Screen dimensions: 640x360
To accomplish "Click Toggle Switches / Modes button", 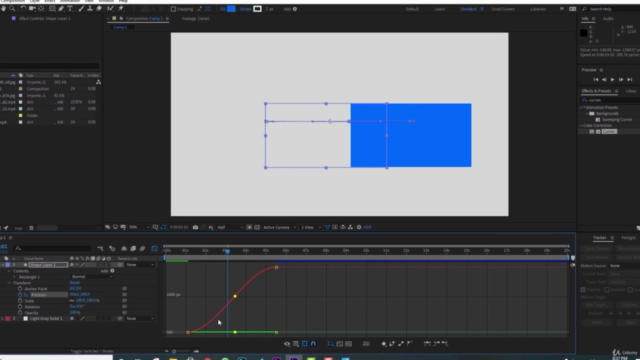I will [x=92, y=351].
